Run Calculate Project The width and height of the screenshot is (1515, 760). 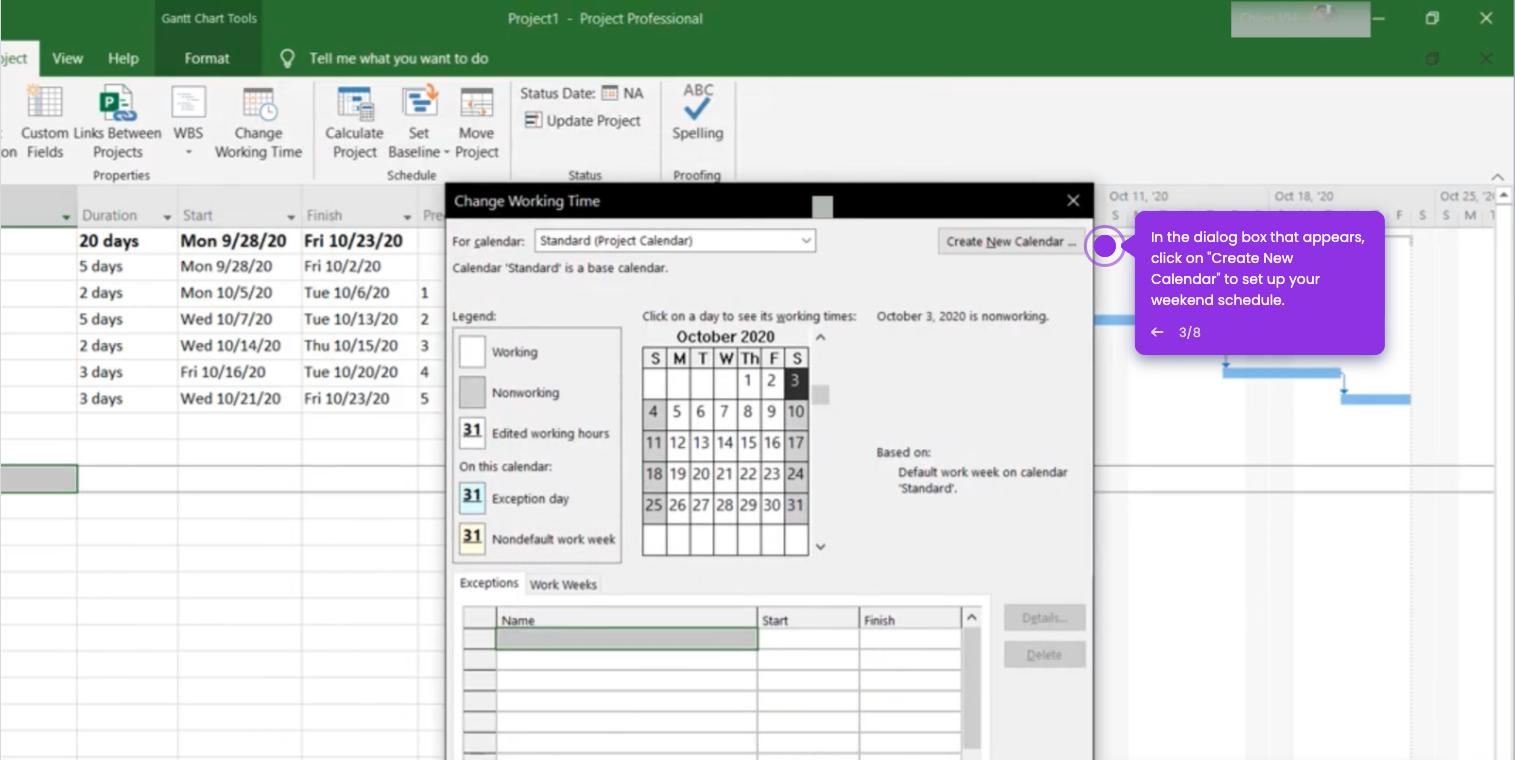[x=355, y=121]
